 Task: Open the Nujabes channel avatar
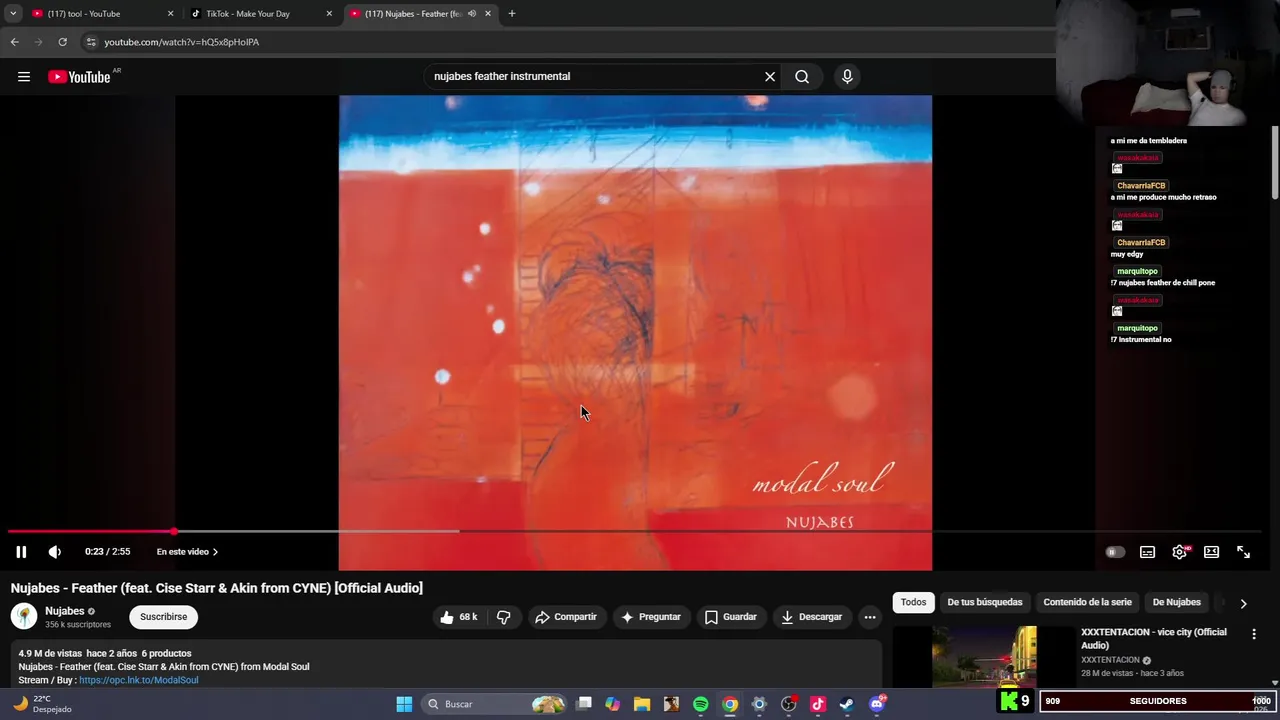coord(24,616)
